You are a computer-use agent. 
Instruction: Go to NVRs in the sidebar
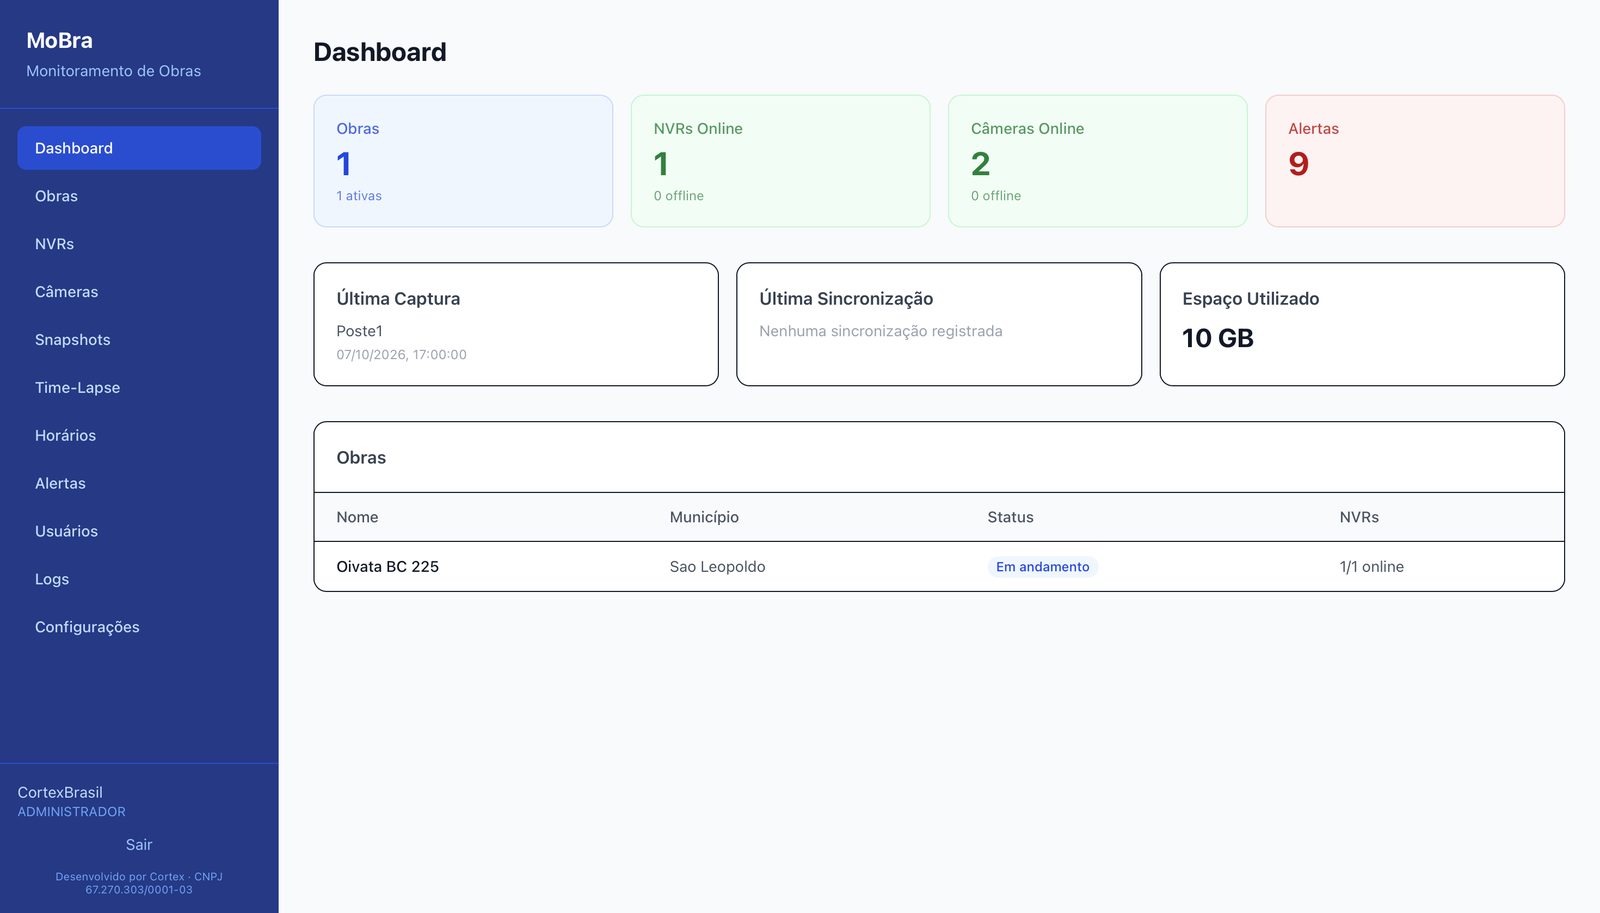(x=139, y=244)
